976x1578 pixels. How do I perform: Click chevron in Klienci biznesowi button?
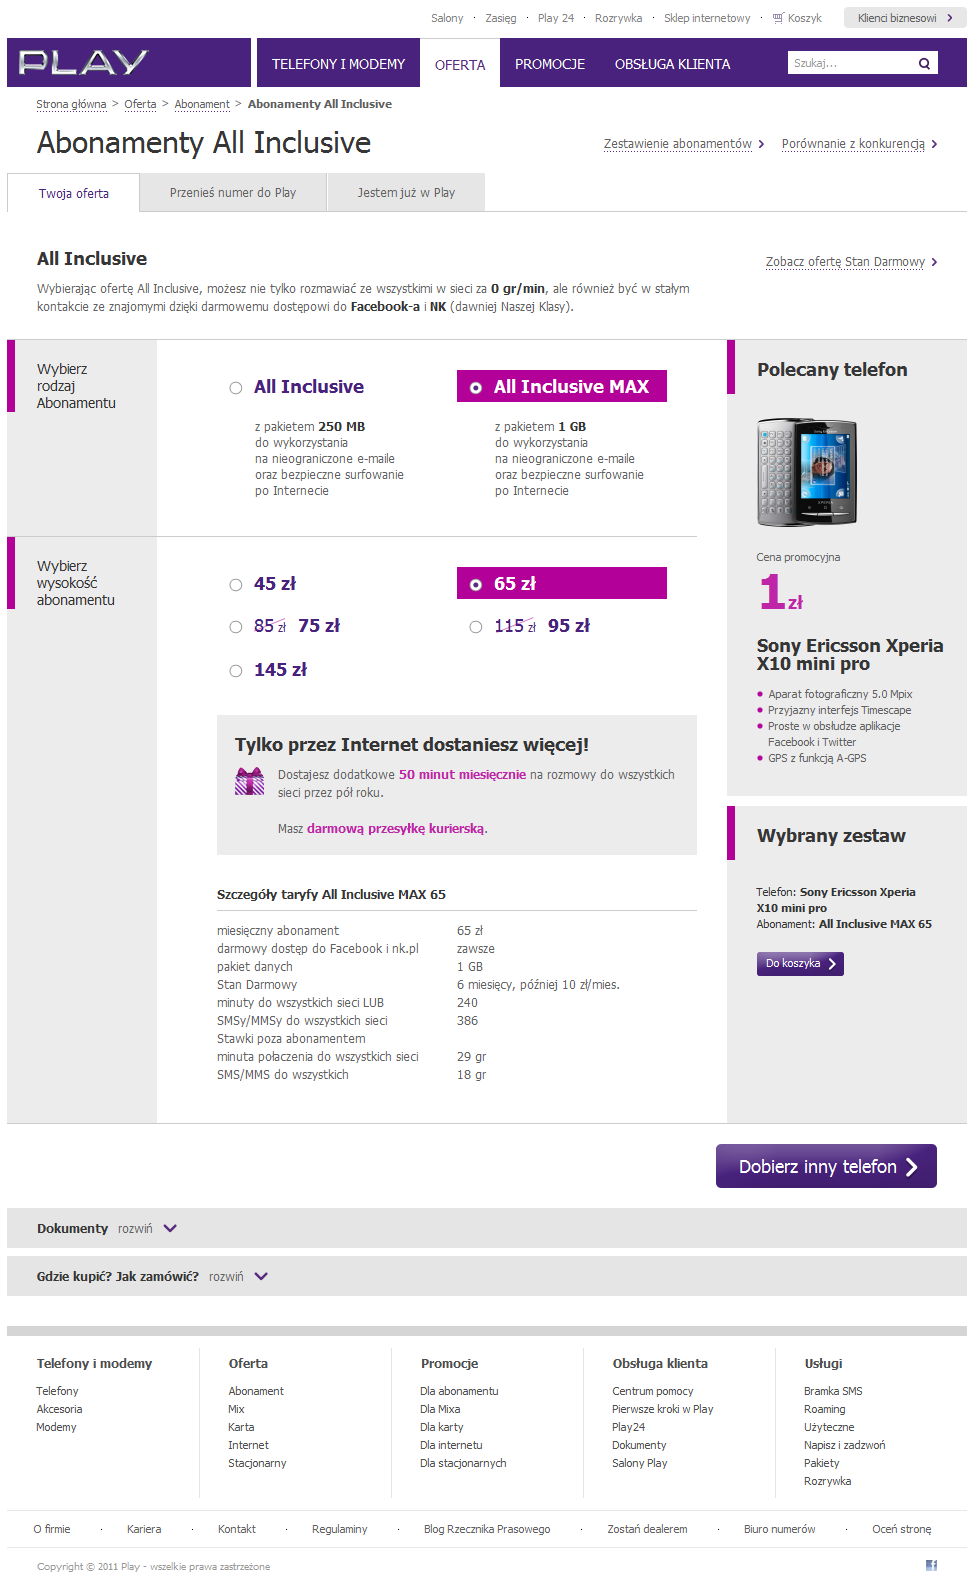click(950, 18)
